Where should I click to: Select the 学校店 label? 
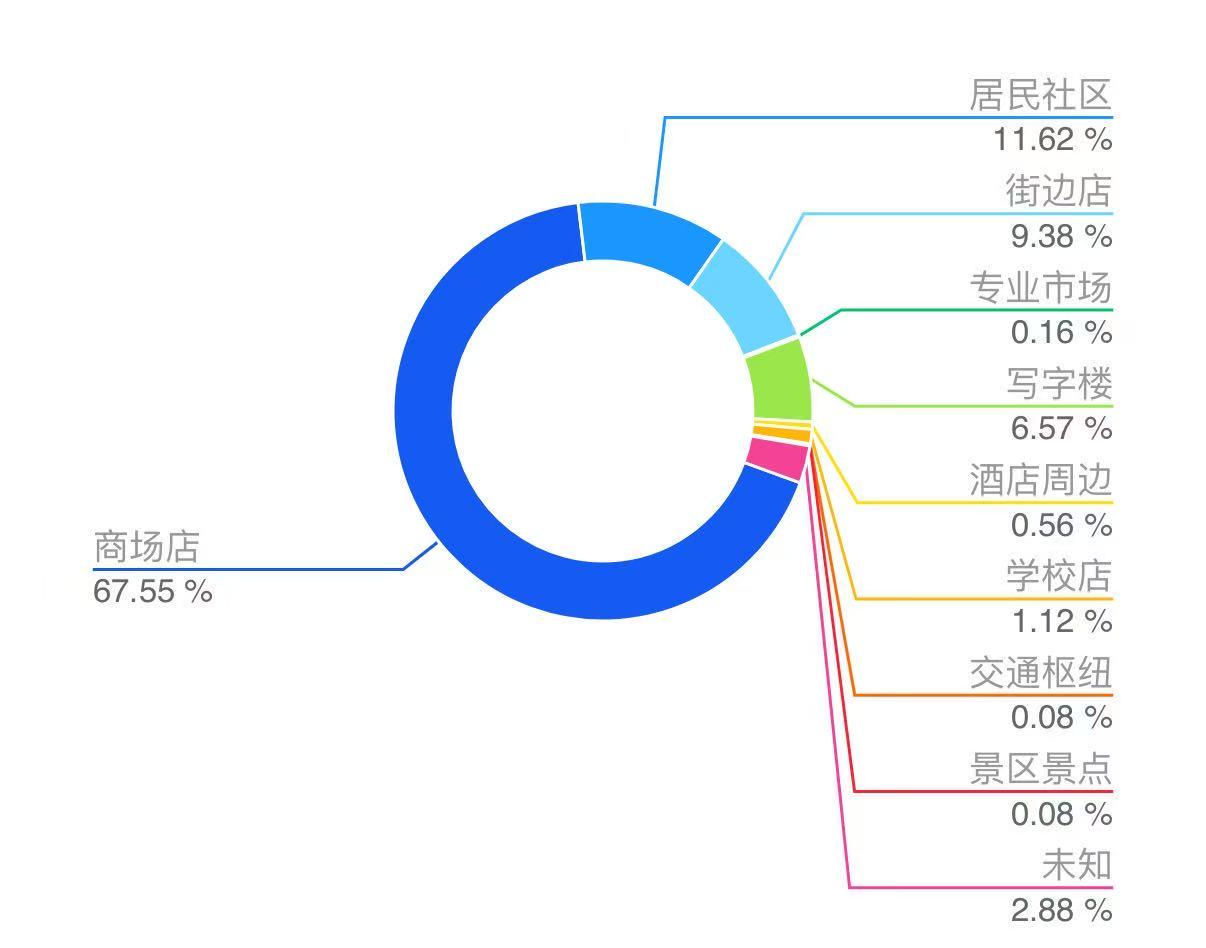1058,576
